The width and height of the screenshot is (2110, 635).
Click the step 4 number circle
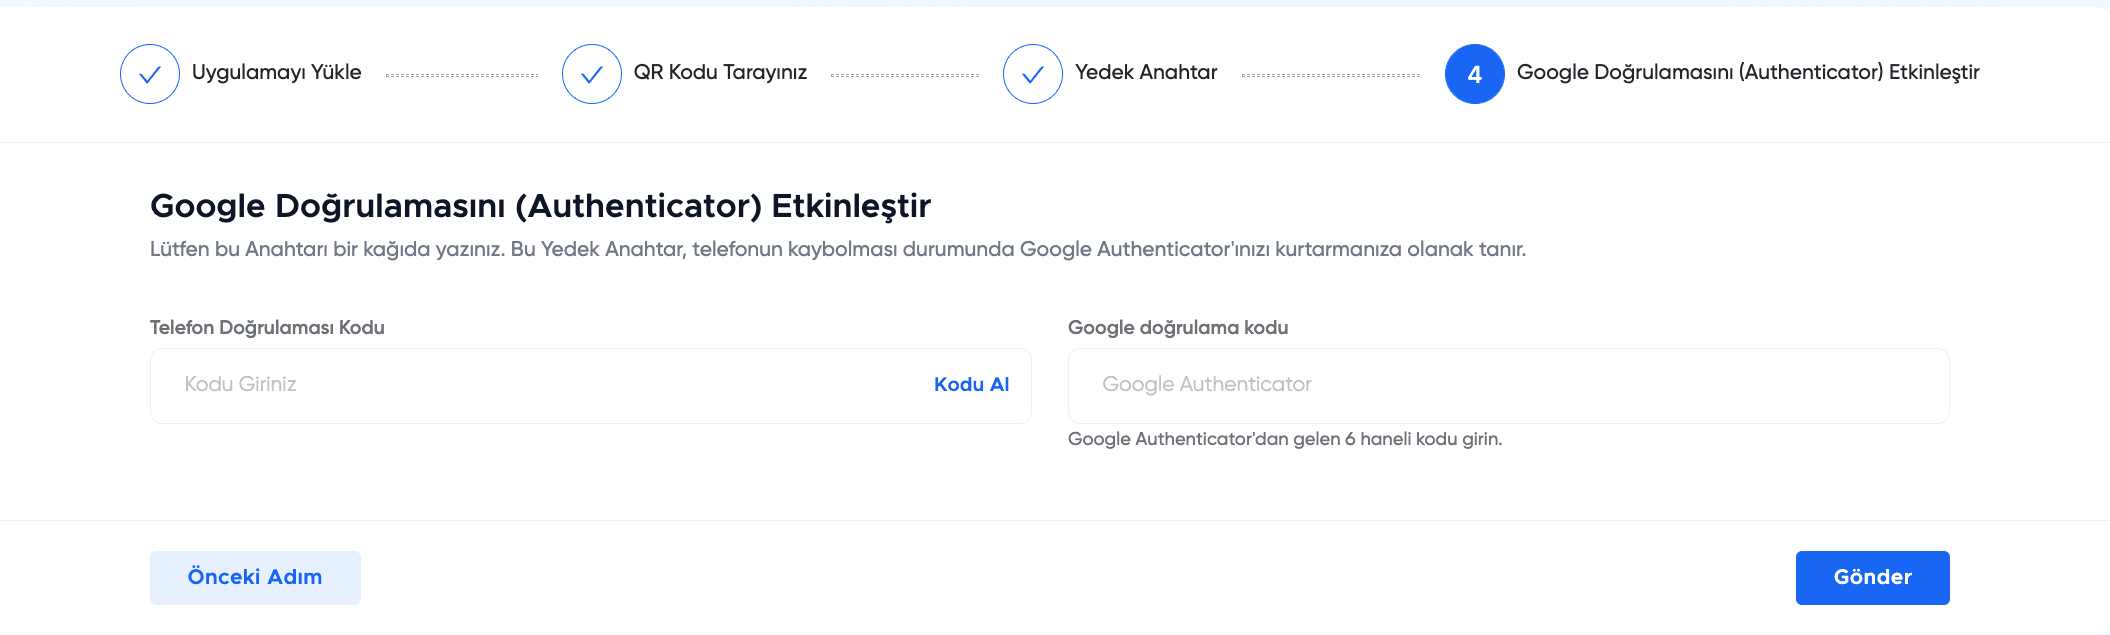point(1475,74)
